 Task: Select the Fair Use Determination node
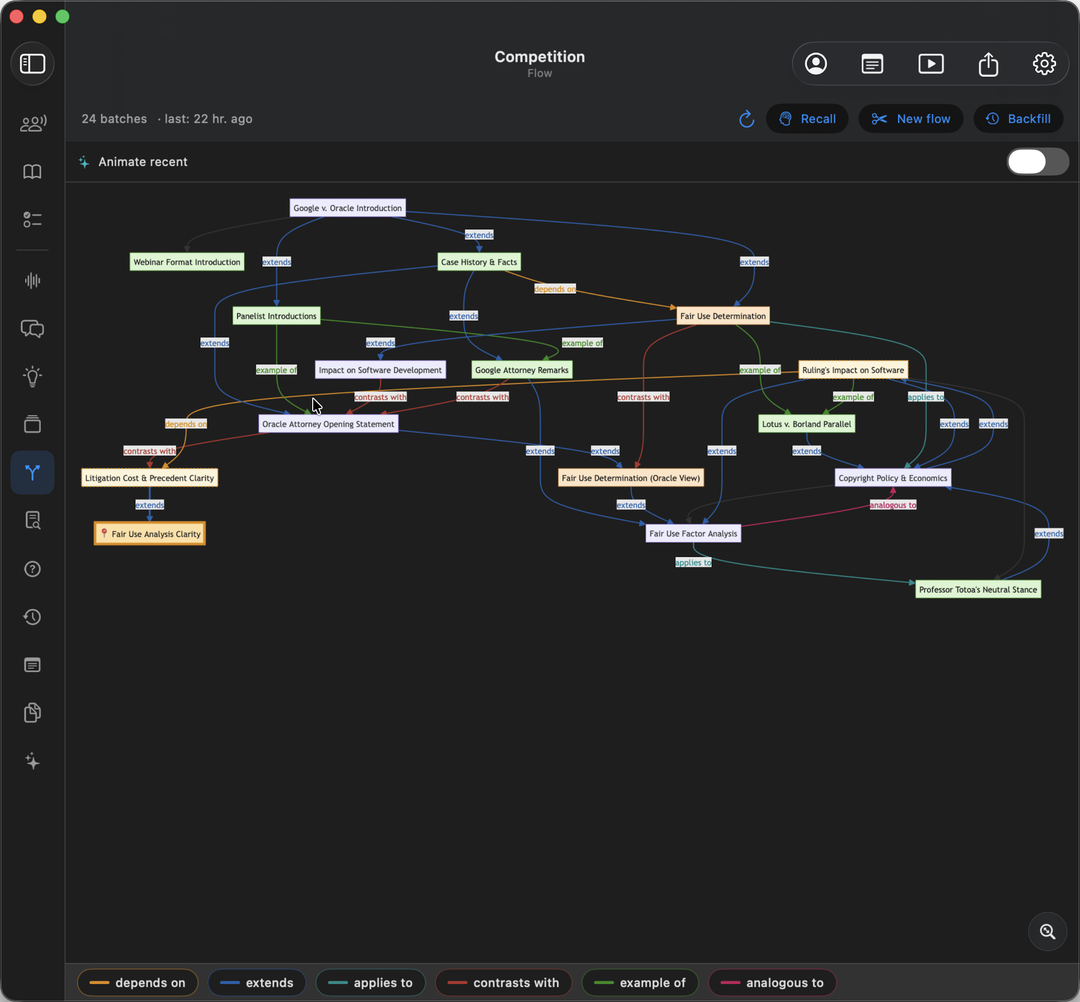tap(723, 316)
